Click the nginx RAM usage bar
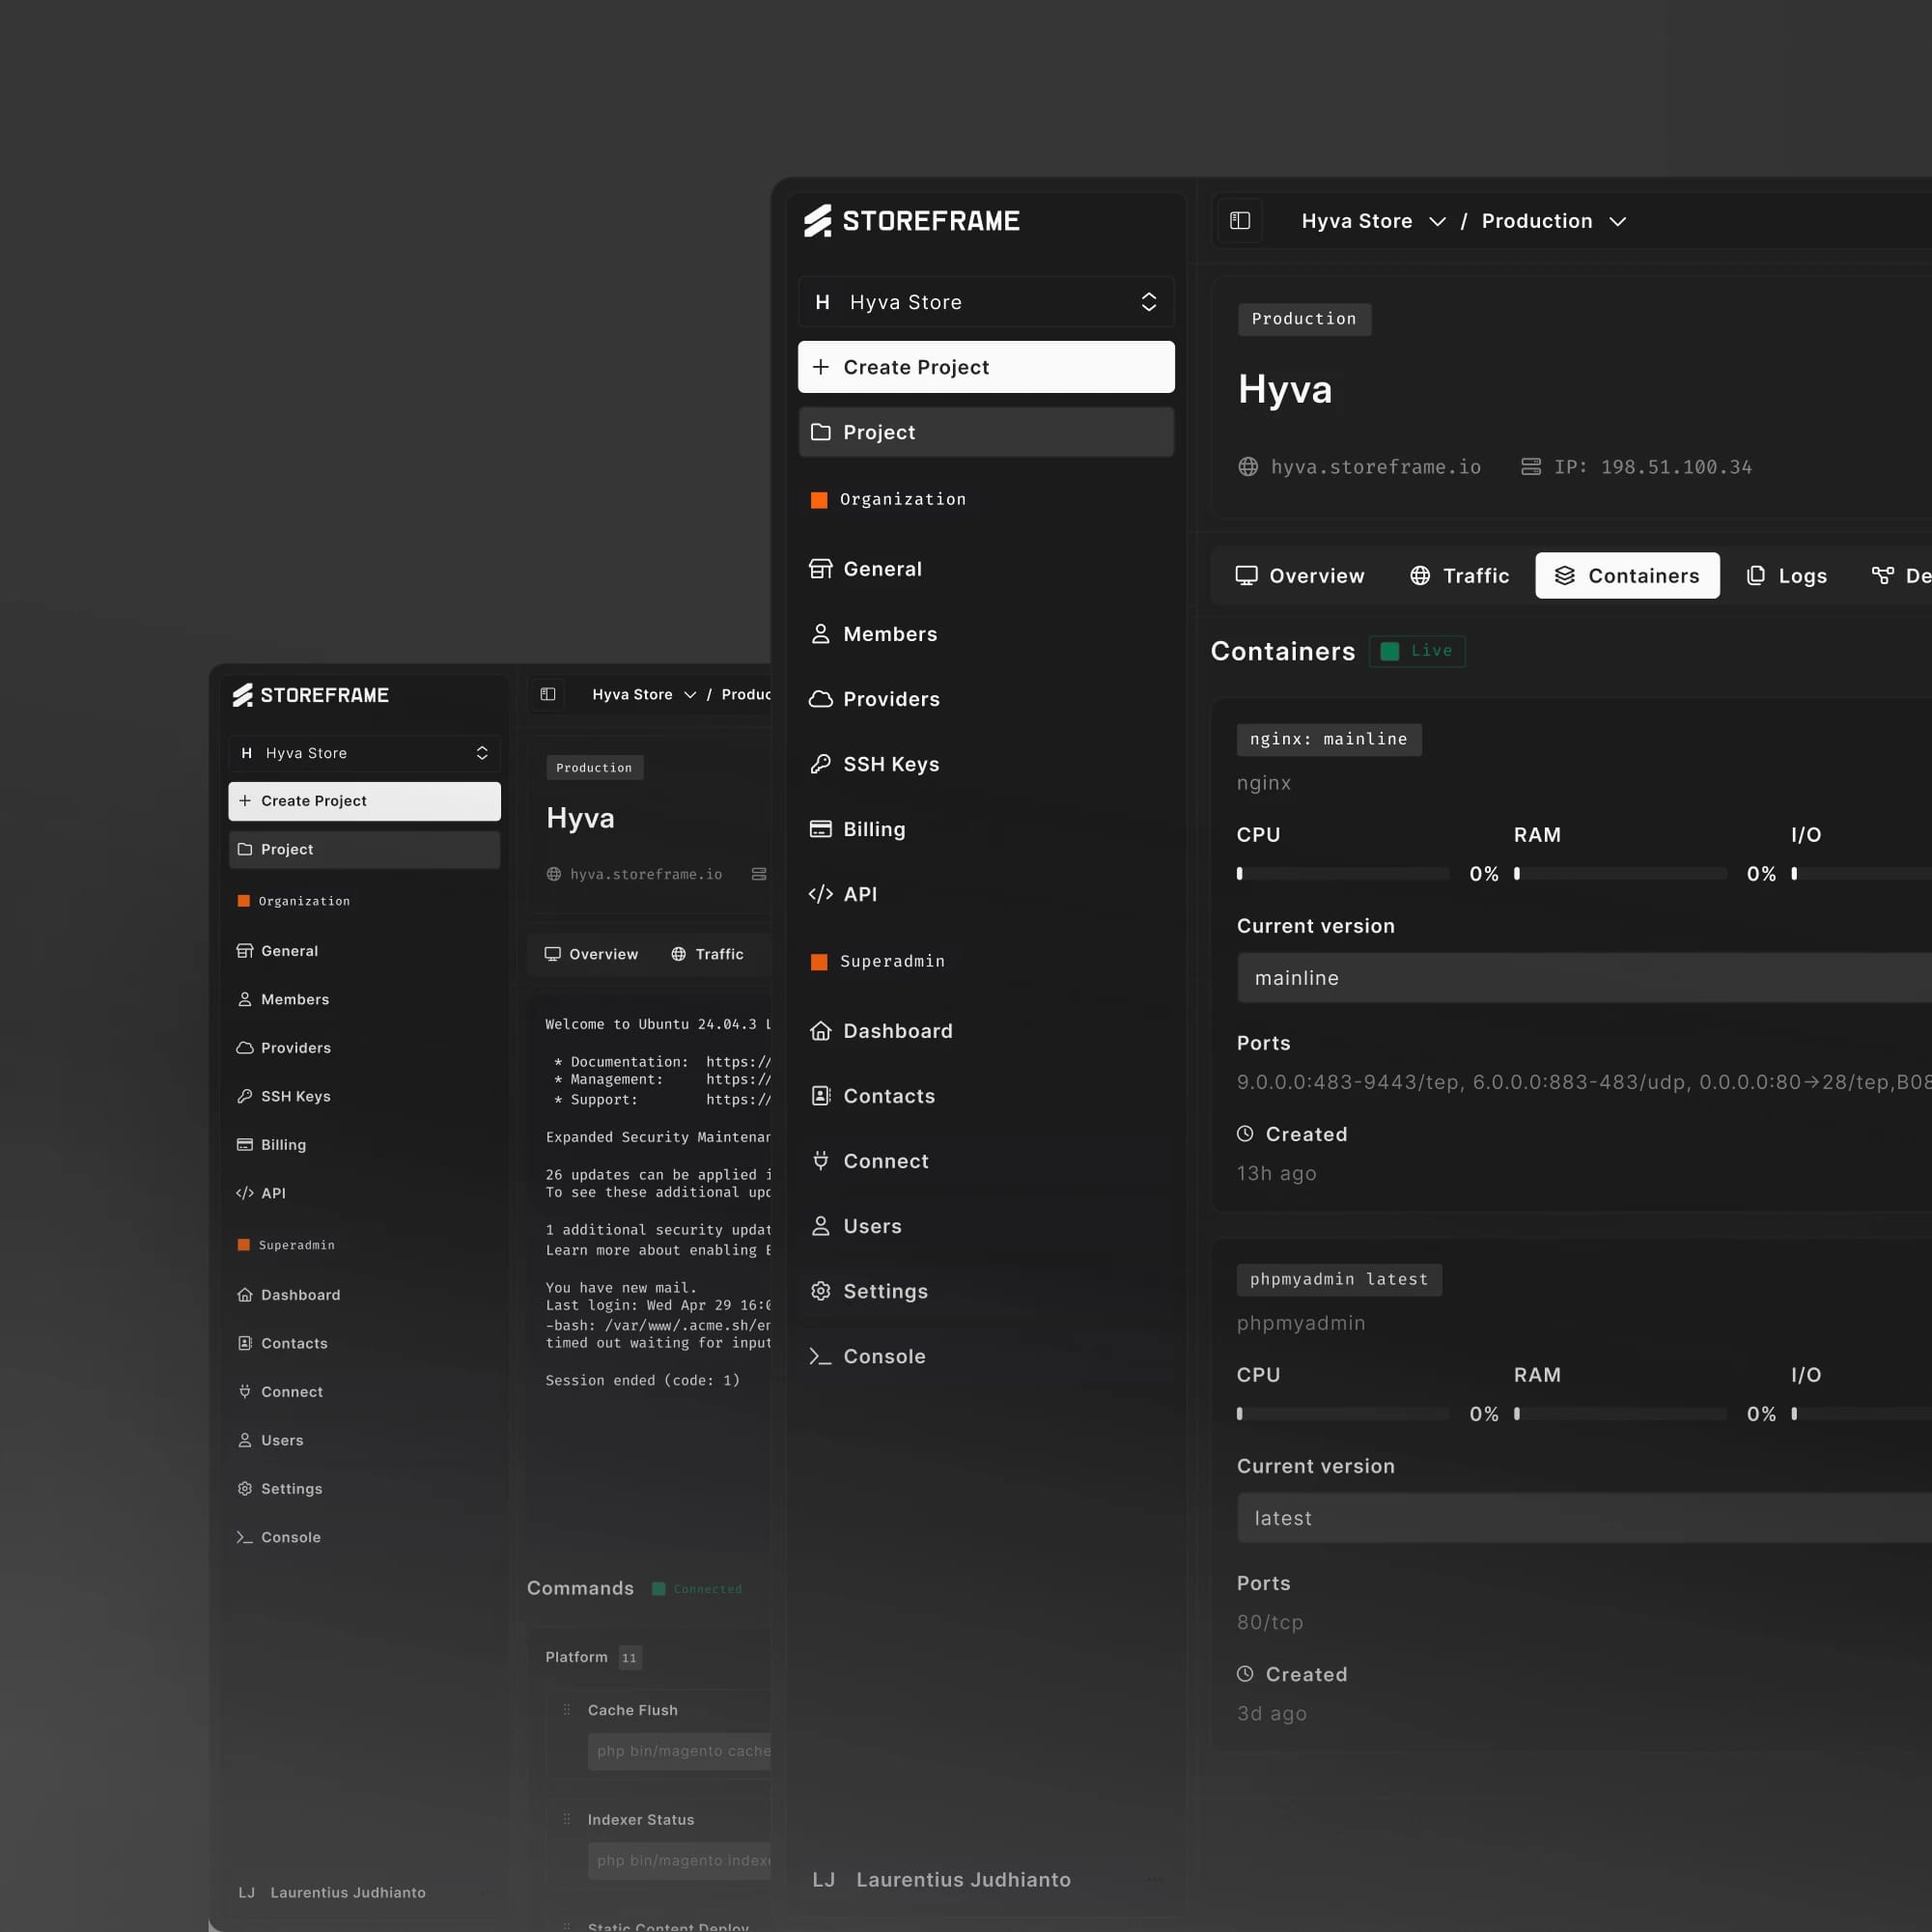This screenshot has width=1932, height=1932. click(1620, 873)
